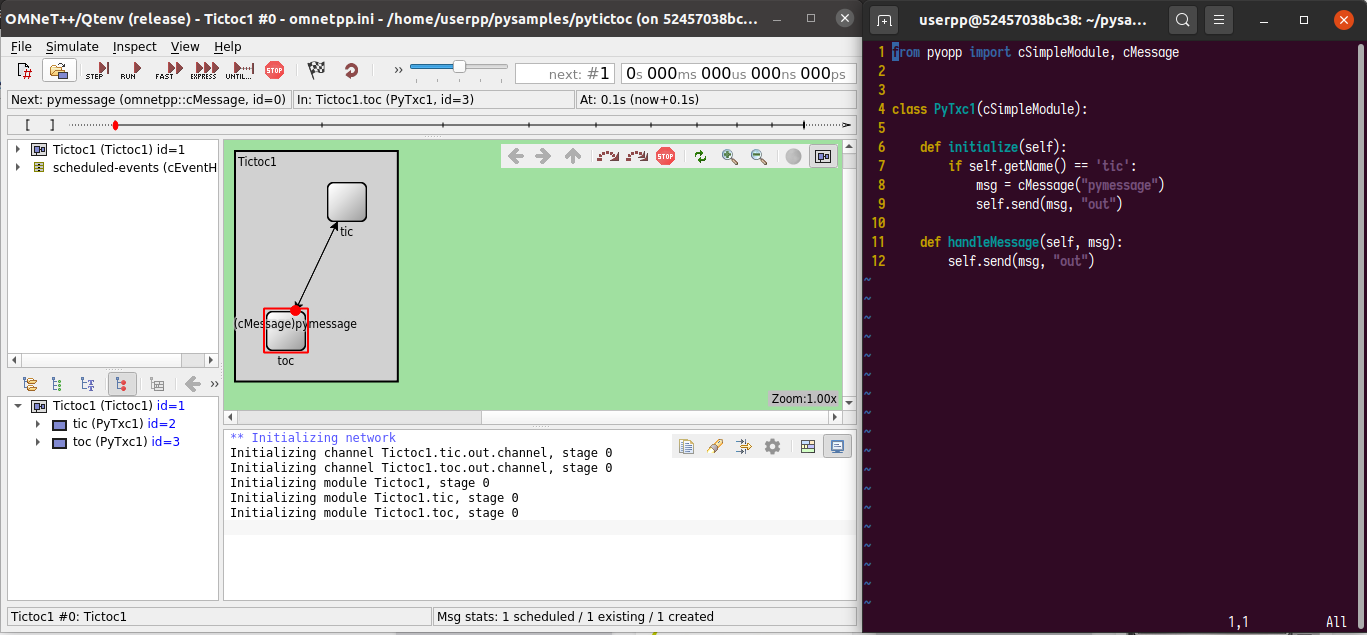The width and height of the screenshot is (1367, 635).
Task: Open the File menu
Action: click(21, 46)
